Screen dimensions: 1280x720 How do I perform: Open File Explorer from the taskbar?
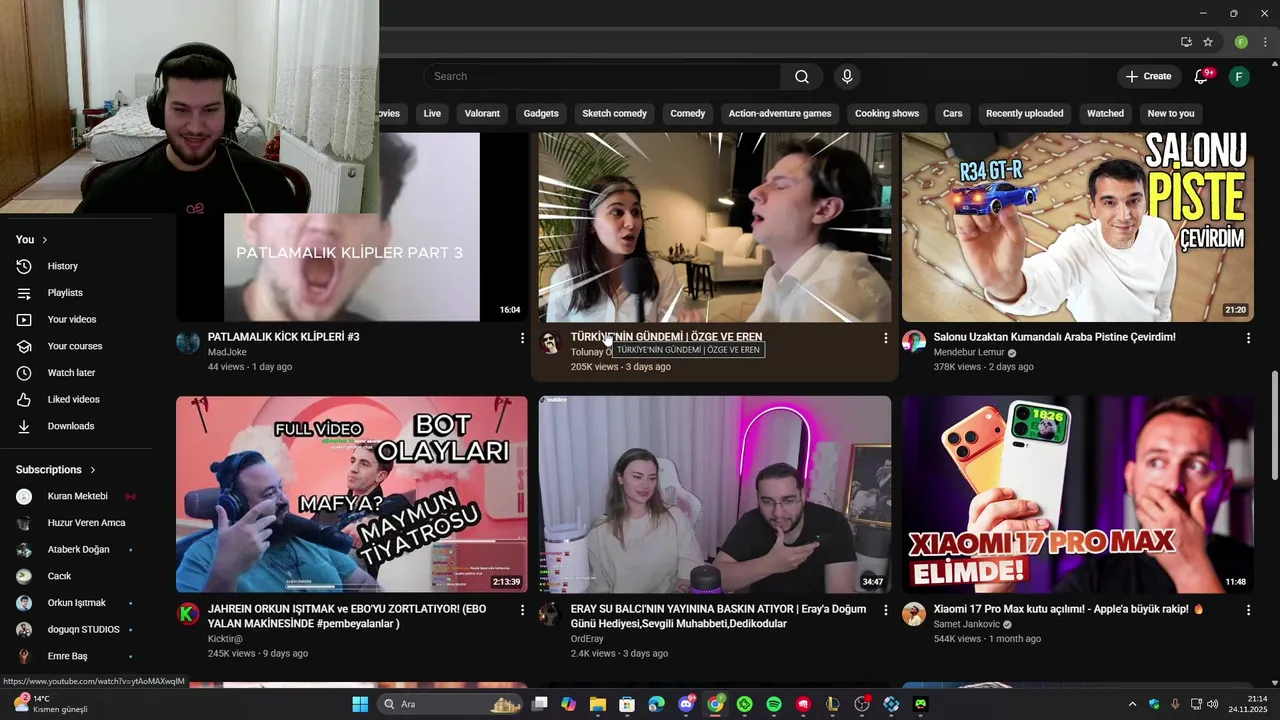click(x=598, y=704)
